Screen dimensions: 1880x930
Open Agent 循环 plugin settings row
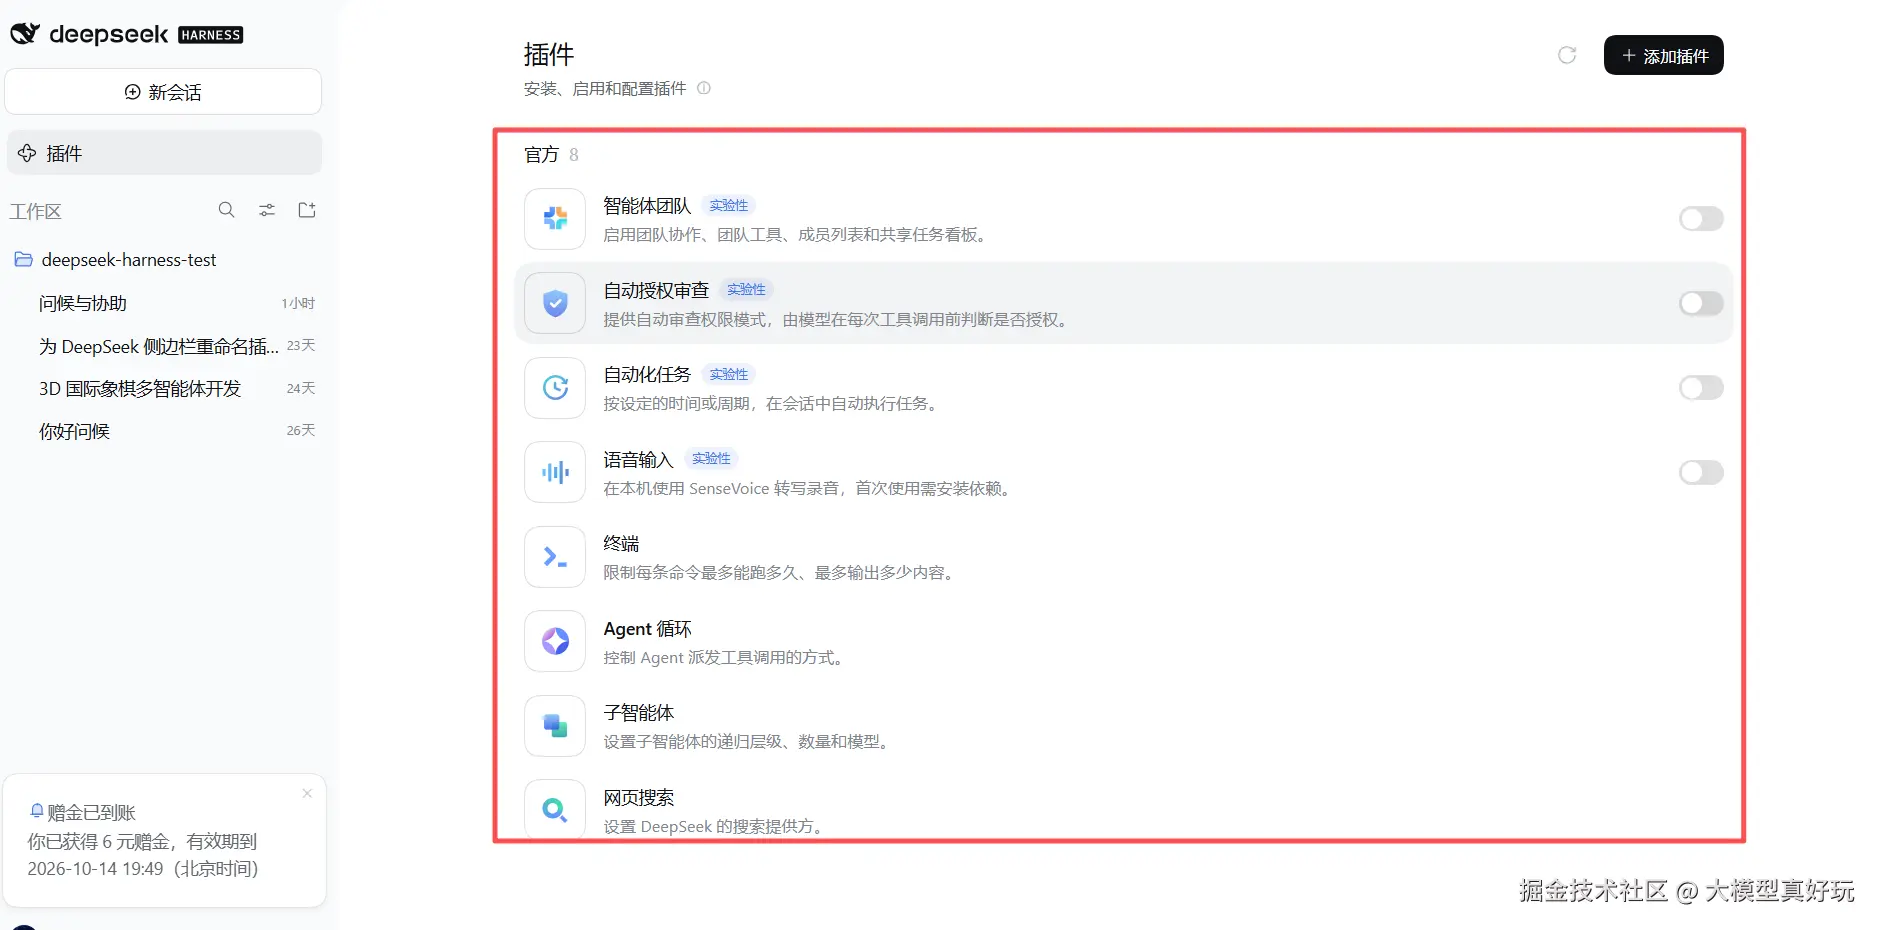pos(1123,641)
